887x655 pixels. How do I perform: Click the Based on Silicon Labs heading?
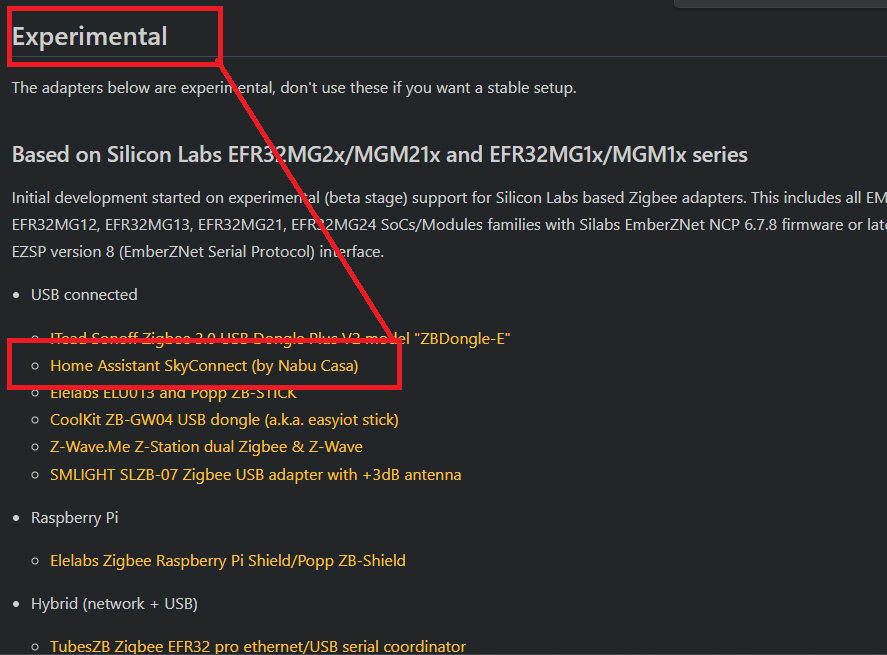coord(380,154)
